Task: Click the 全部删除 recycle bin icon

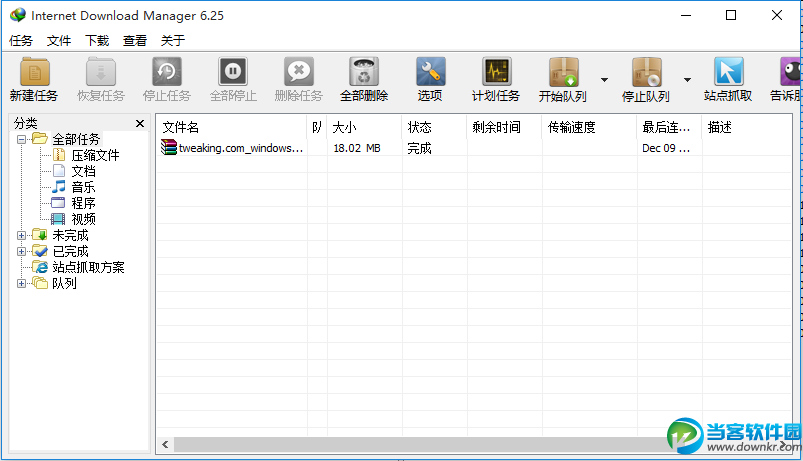Action: [x=364, y=72]
